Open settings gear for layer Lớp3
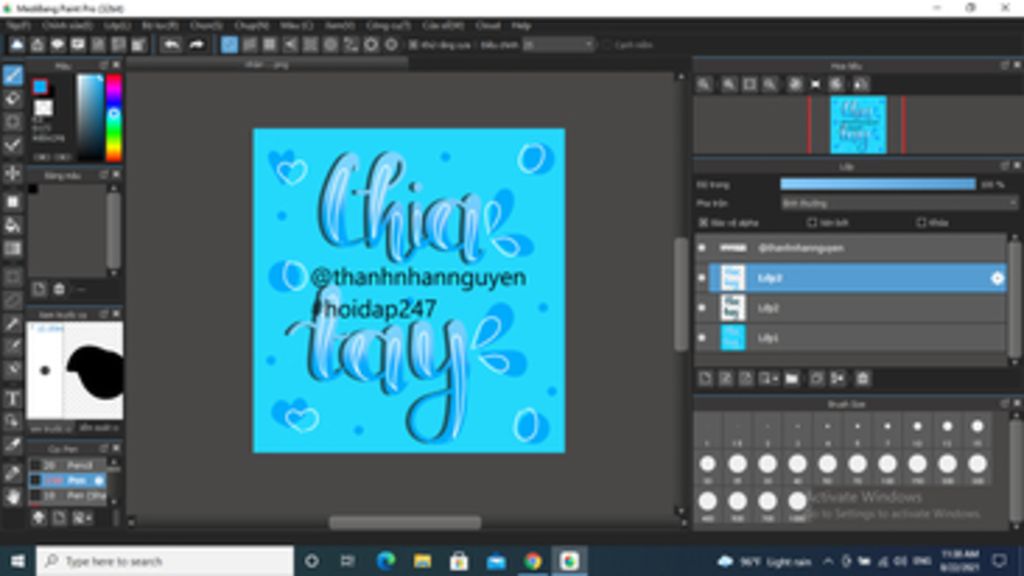Screen dimensions: 1024x576 997,278
